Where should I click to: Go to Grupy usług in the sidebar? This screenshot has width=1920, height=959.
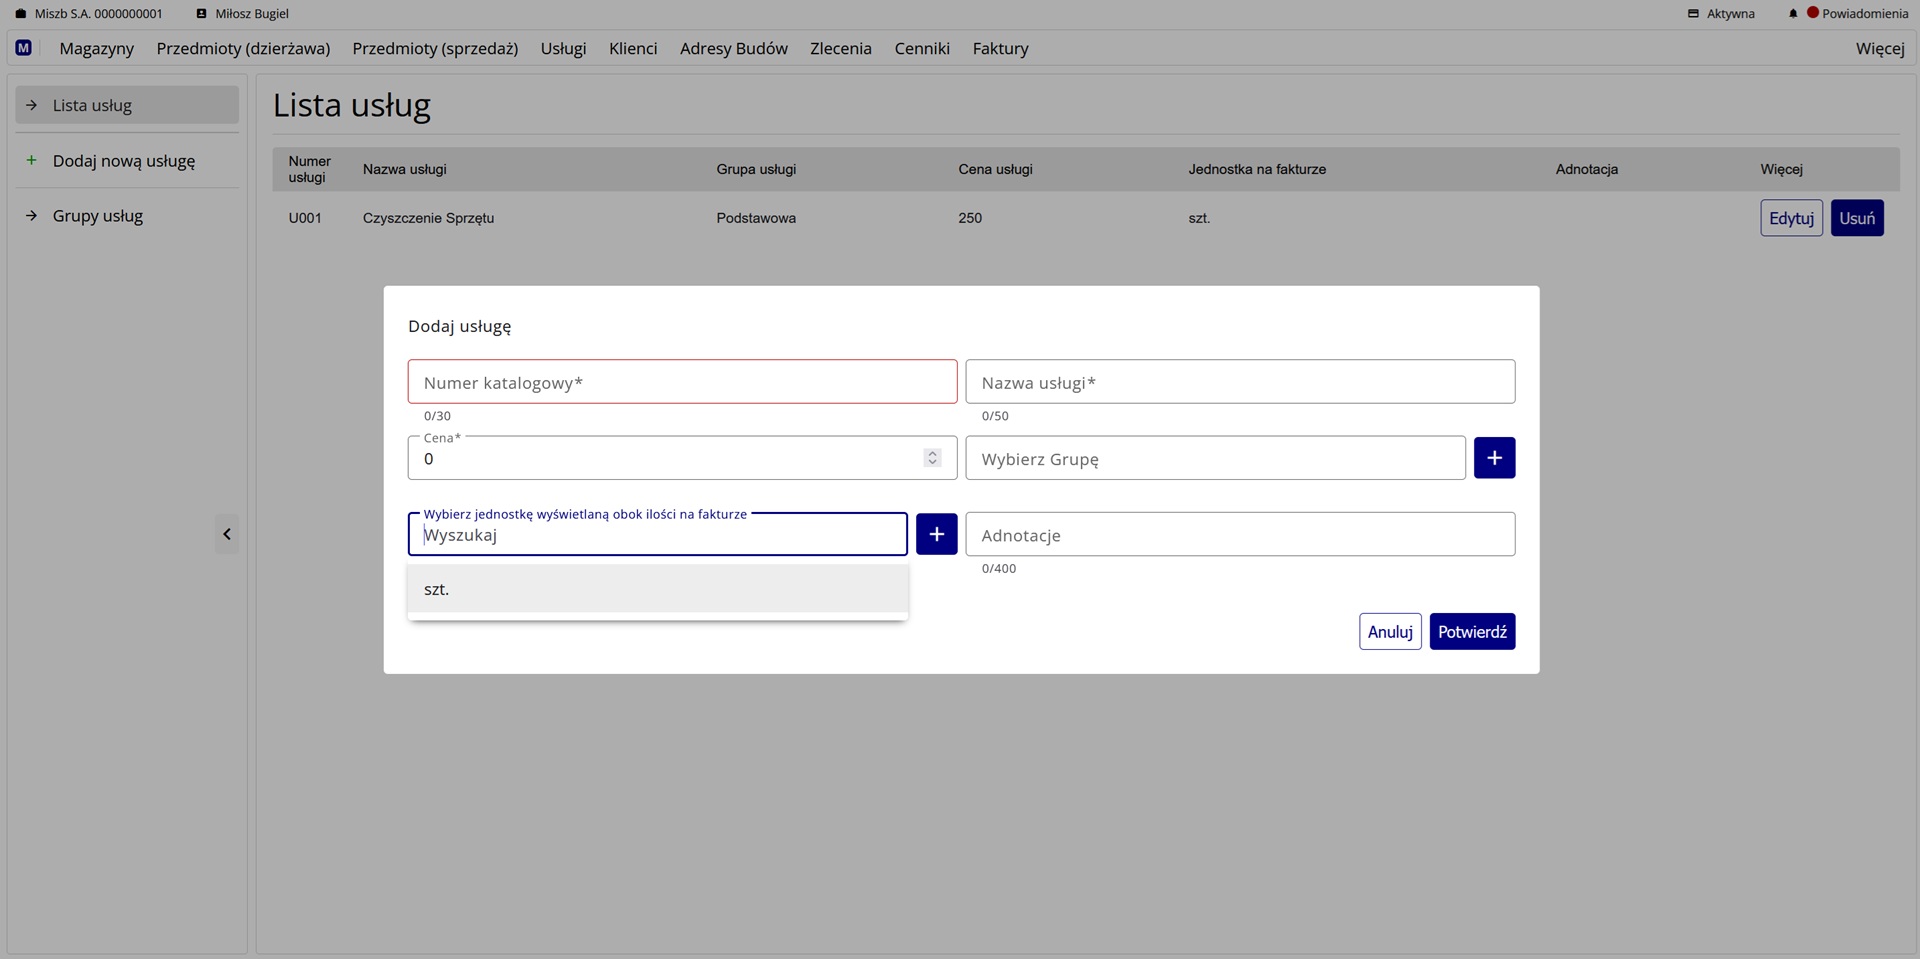pyautogui.click(x=98, y=216)
